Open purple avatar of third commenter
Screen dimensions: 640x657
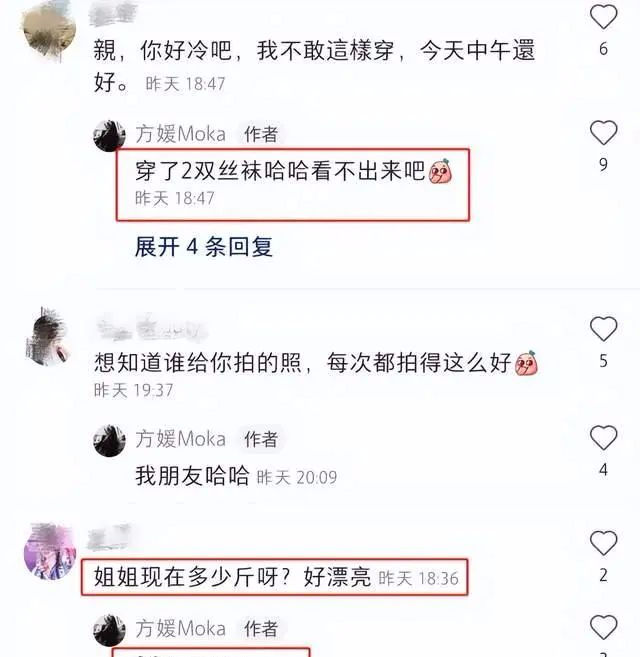50,551
